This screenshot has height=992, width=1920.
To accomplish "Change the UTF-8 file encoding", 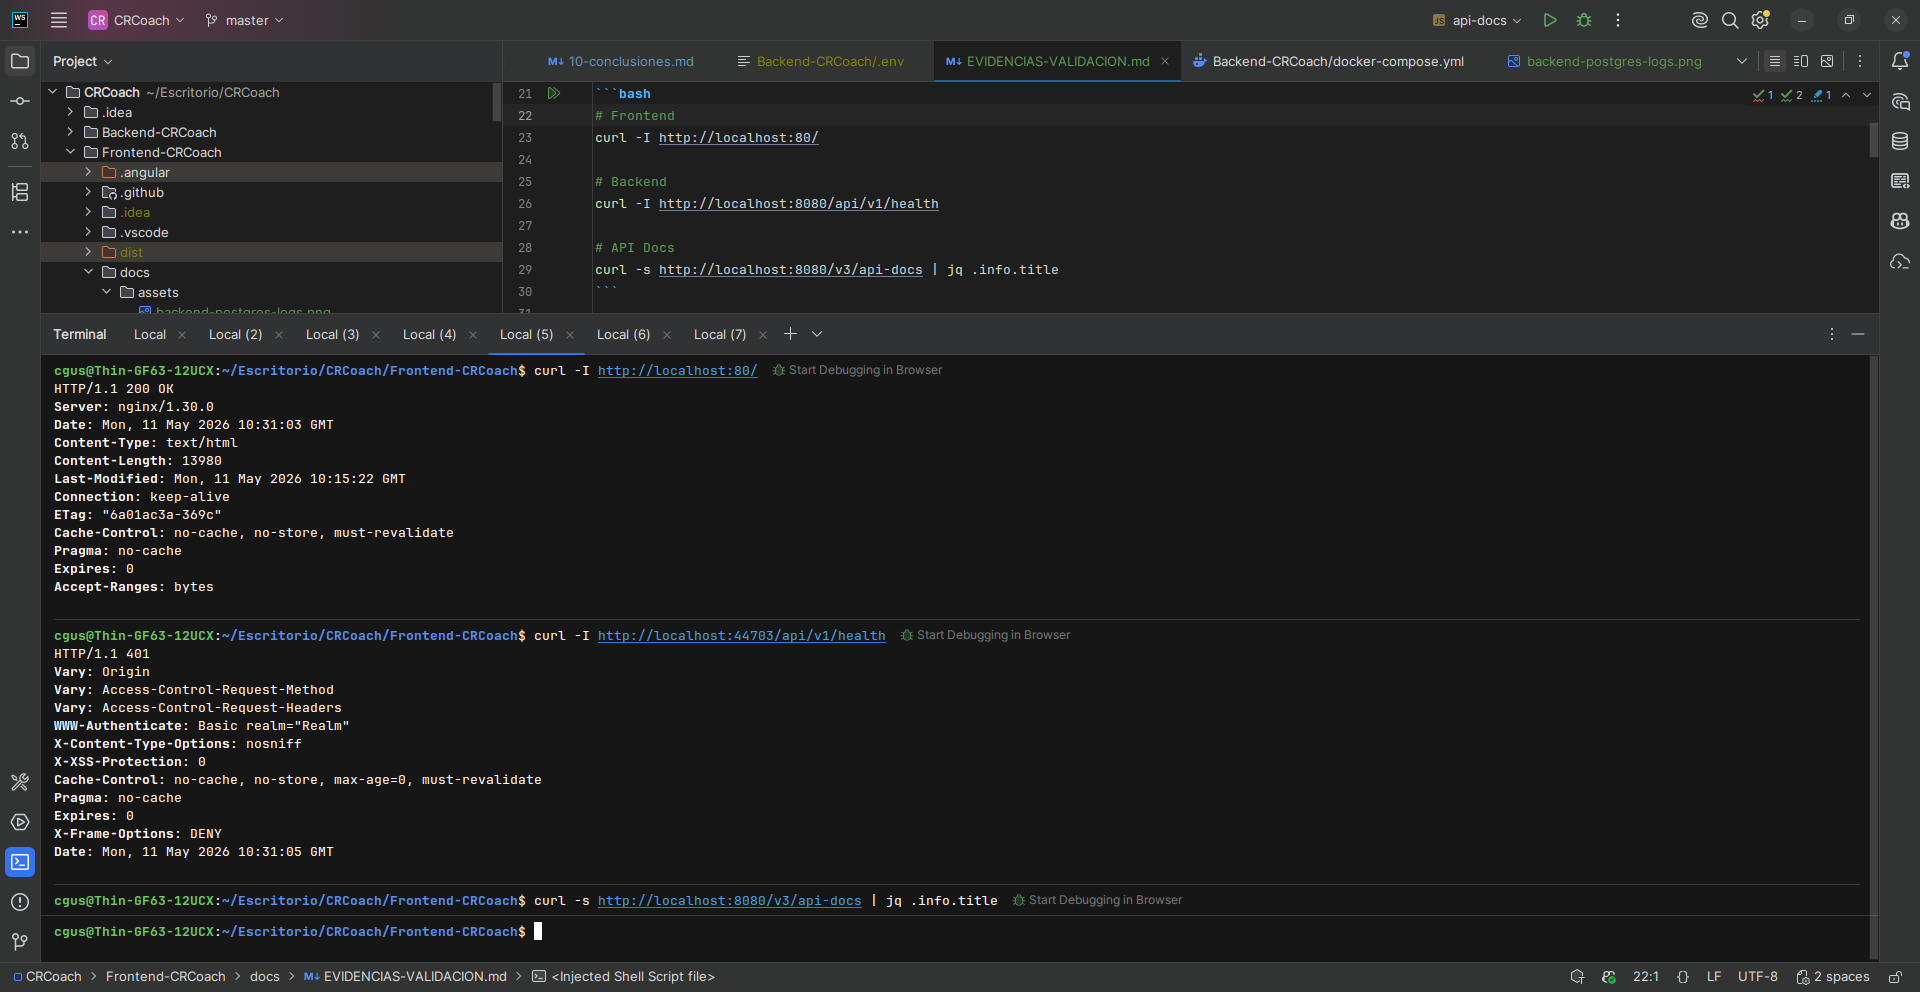I will click(1757, 977).
